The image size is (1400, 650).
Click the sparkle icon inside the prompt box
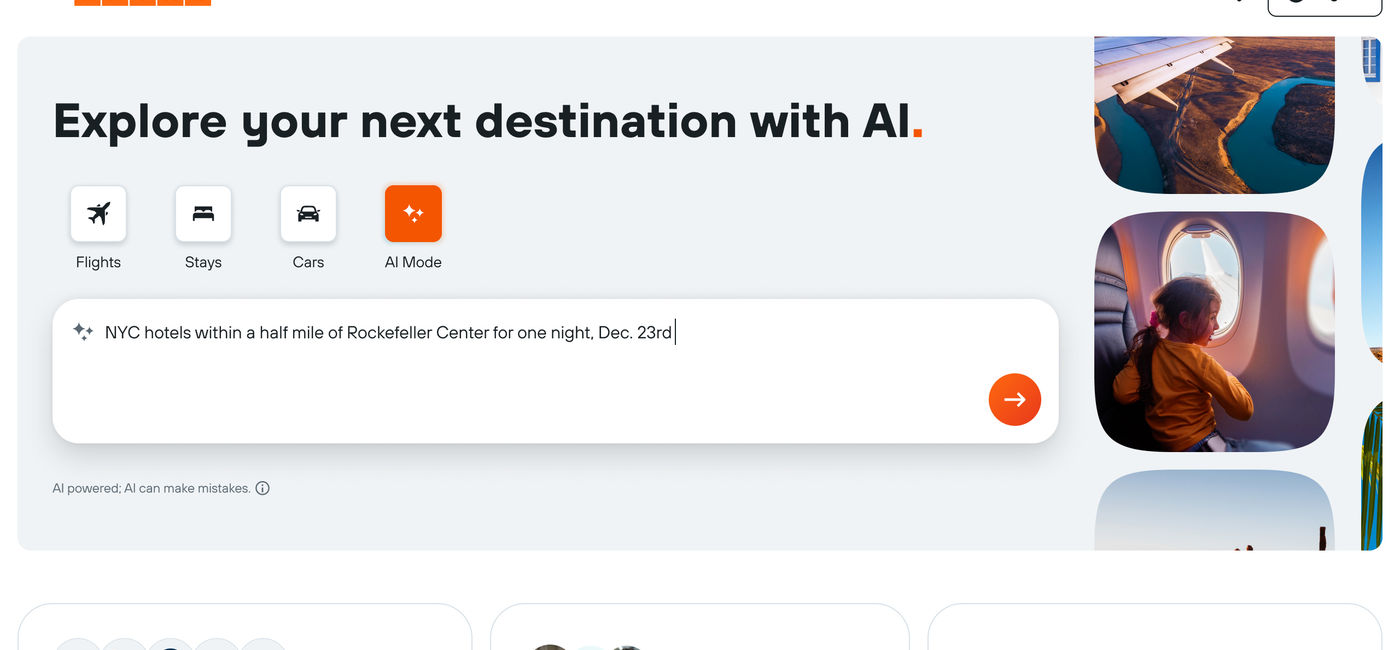tap(83, 330)
